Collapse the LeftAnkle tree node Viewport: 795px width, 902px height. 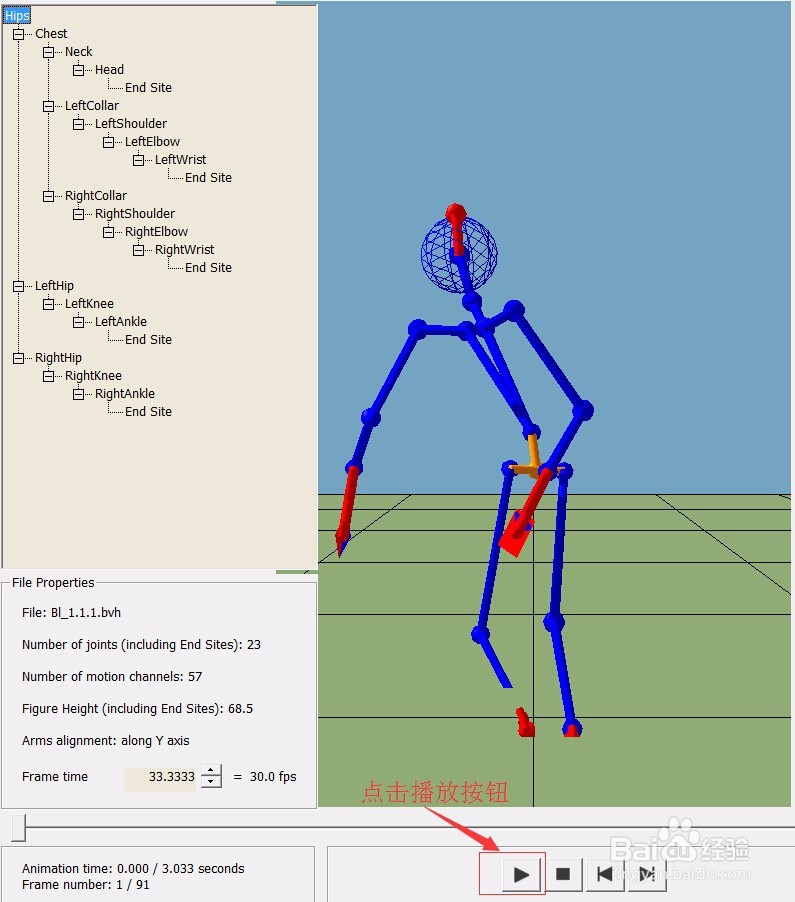coord(78,322)
